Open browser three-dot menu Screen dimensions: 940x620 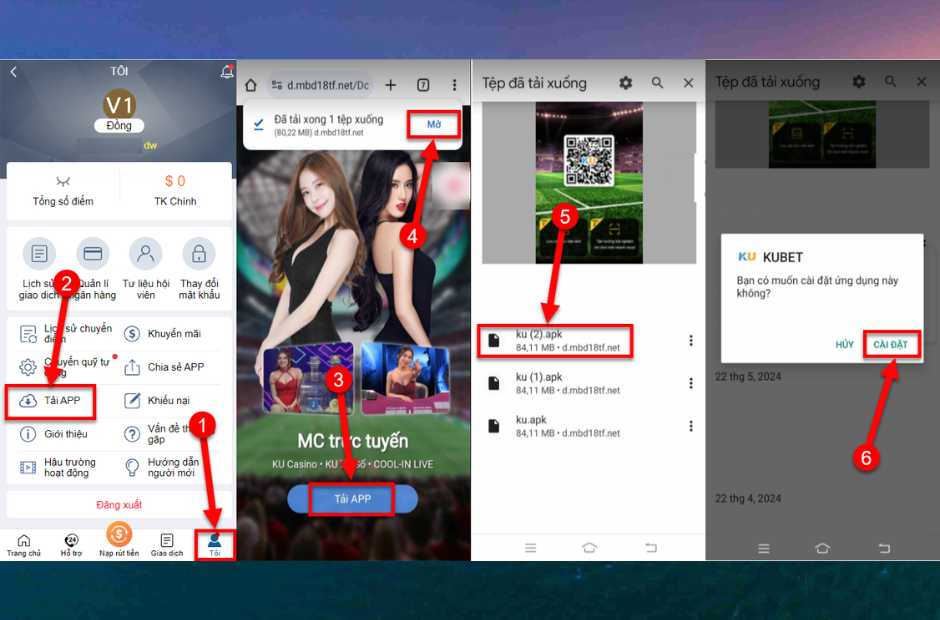click(x=454, y=85)
